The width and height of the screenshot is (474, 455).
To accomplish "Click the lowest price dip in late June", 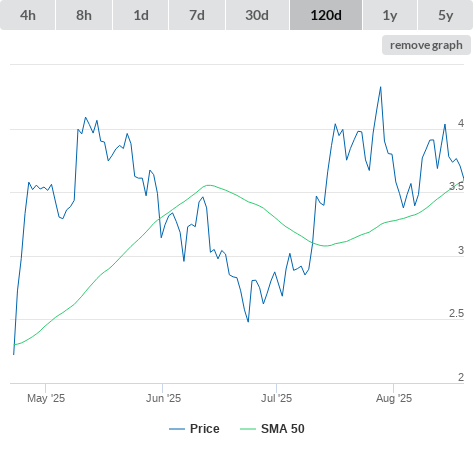I will click(248, 321).
